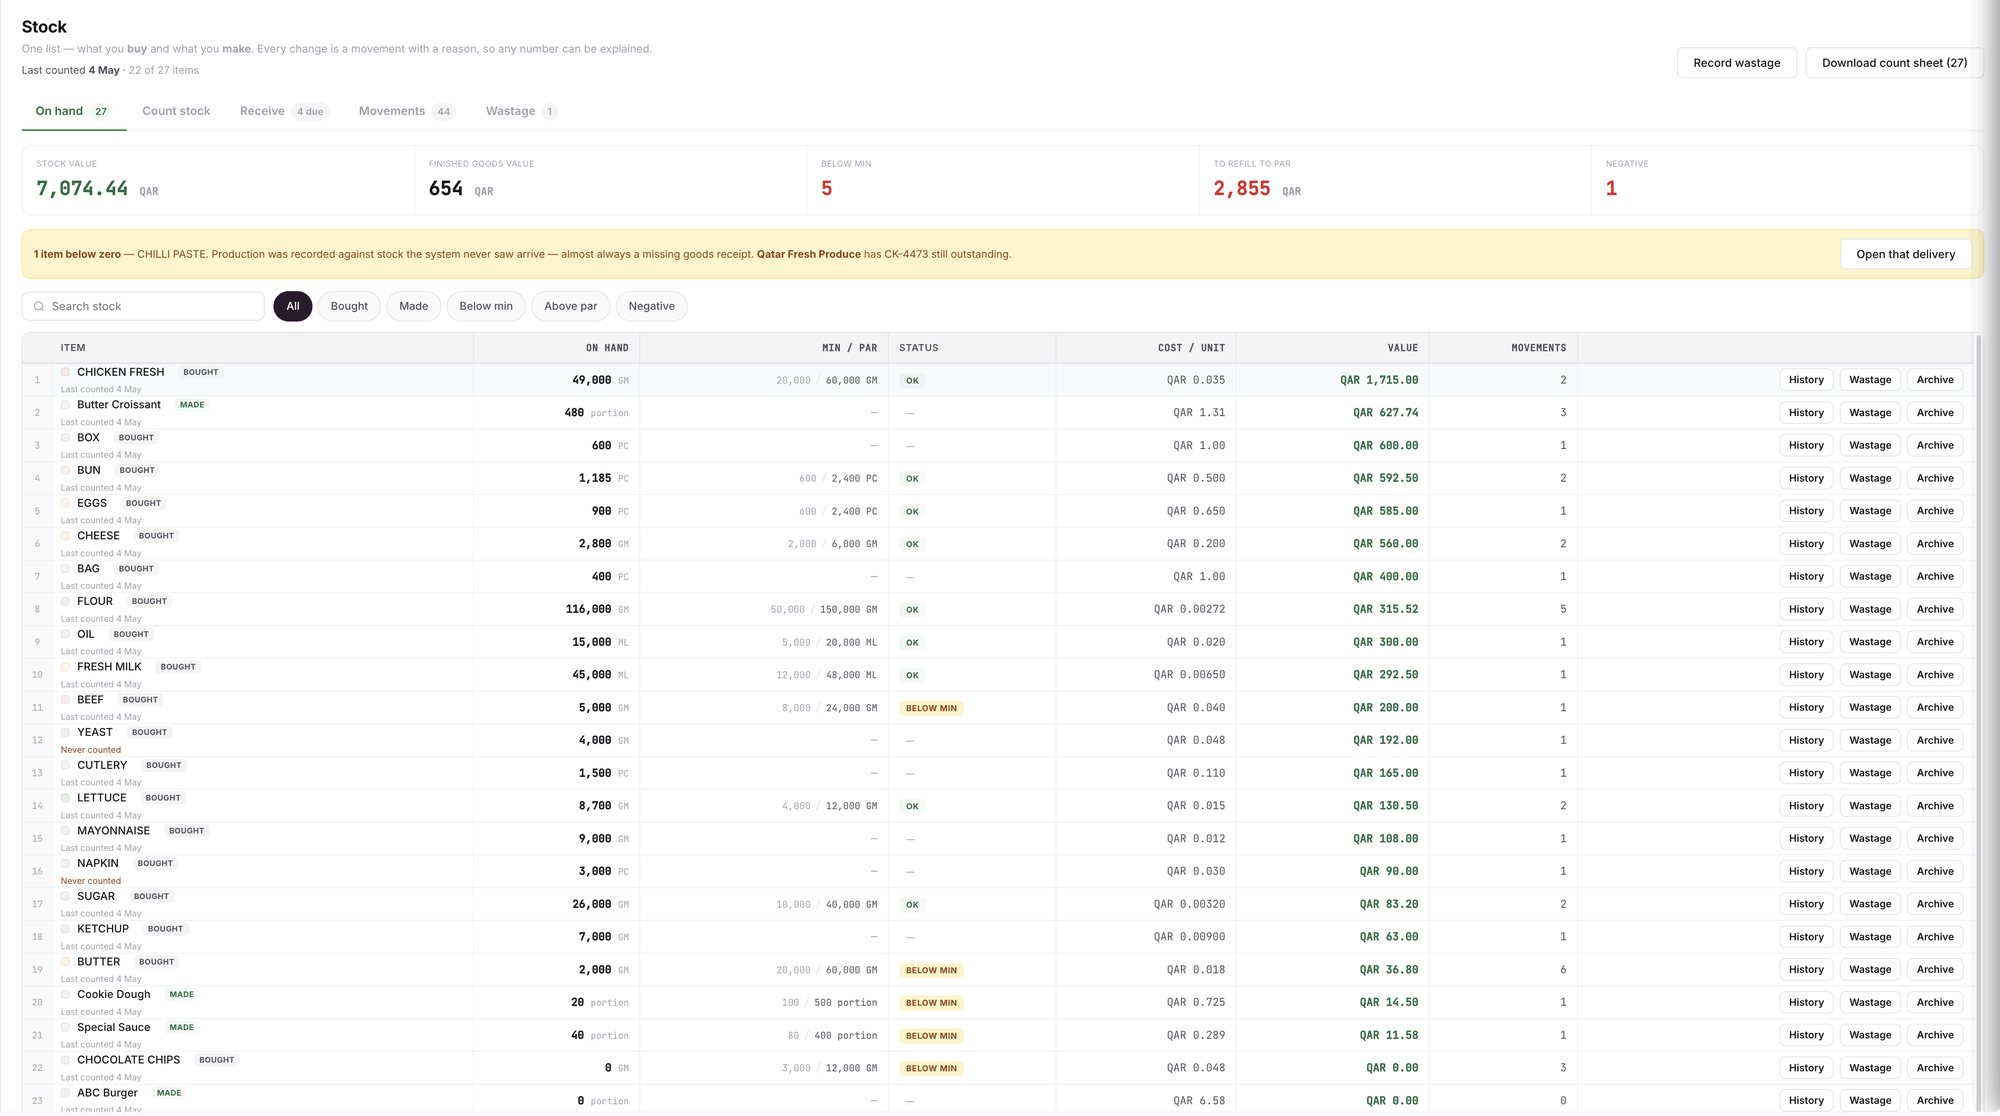
Task: Select the On hand tab
Action: coord(73,111)
